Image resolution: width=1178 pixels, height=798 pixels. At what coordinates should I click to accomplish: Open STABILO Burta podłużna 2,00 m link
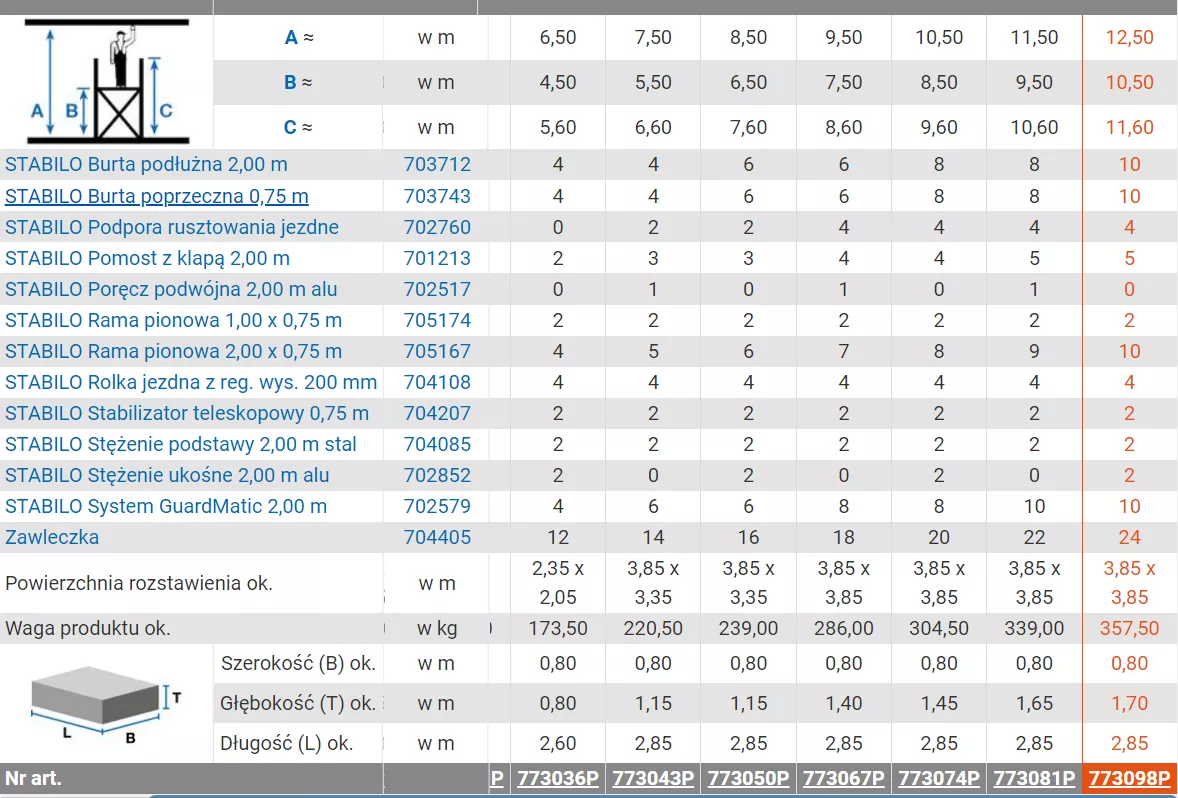(146, 165)
